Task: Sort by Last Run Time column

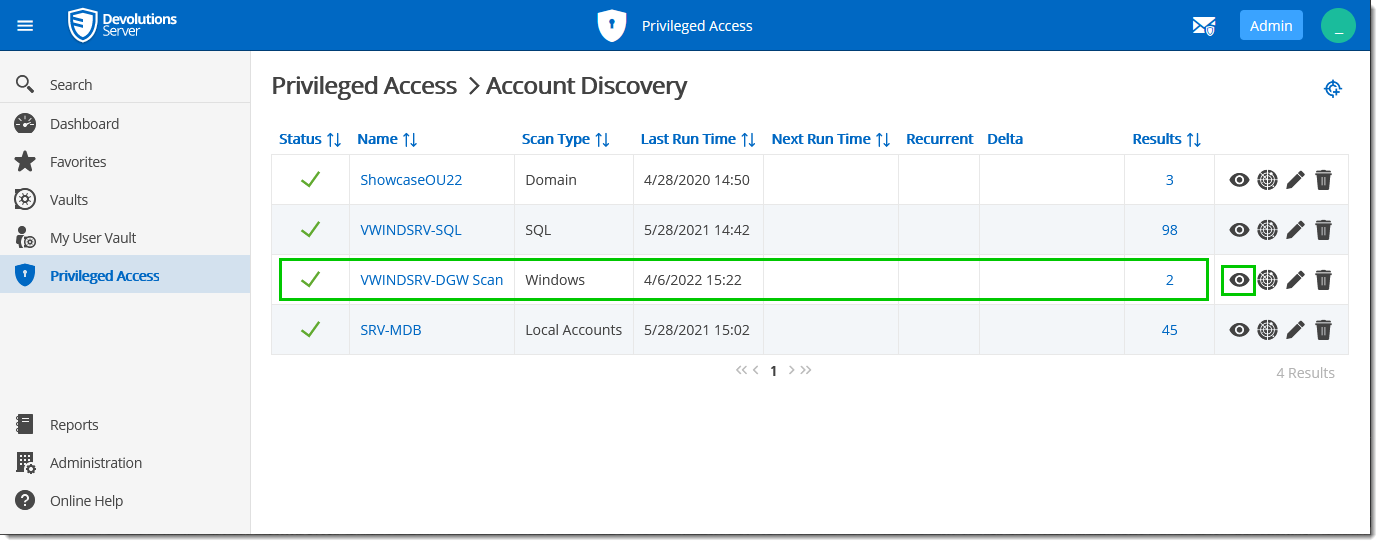Action: pos(698,139)
